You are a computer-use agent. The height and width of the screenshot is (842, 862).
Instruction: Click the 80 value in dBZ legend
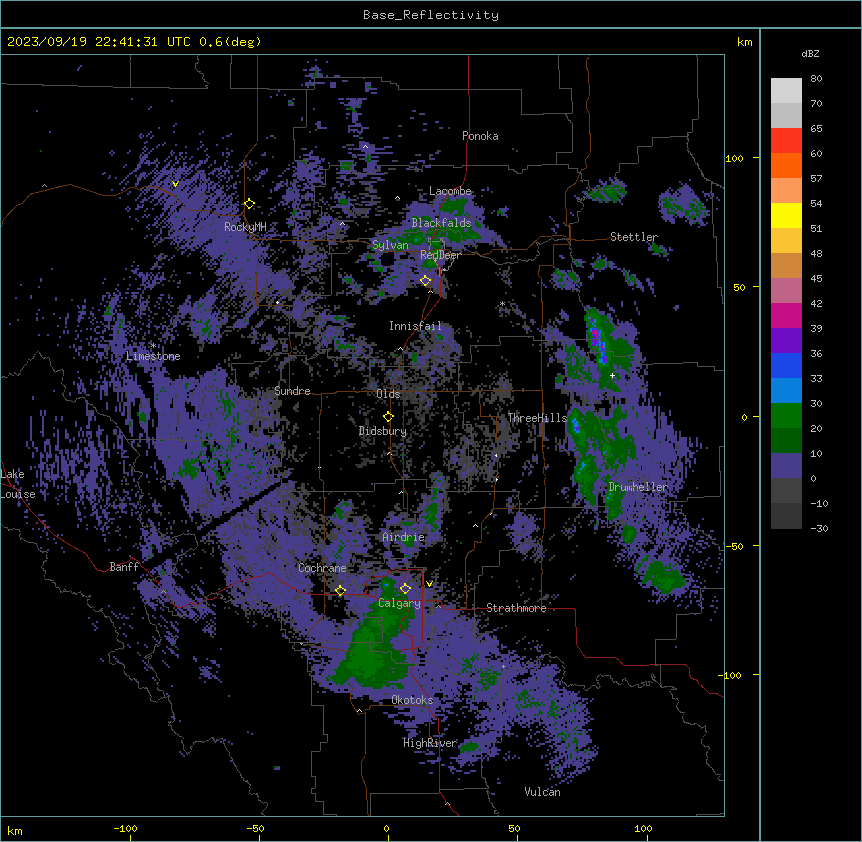pyautogui.click(x=816, y=79)
